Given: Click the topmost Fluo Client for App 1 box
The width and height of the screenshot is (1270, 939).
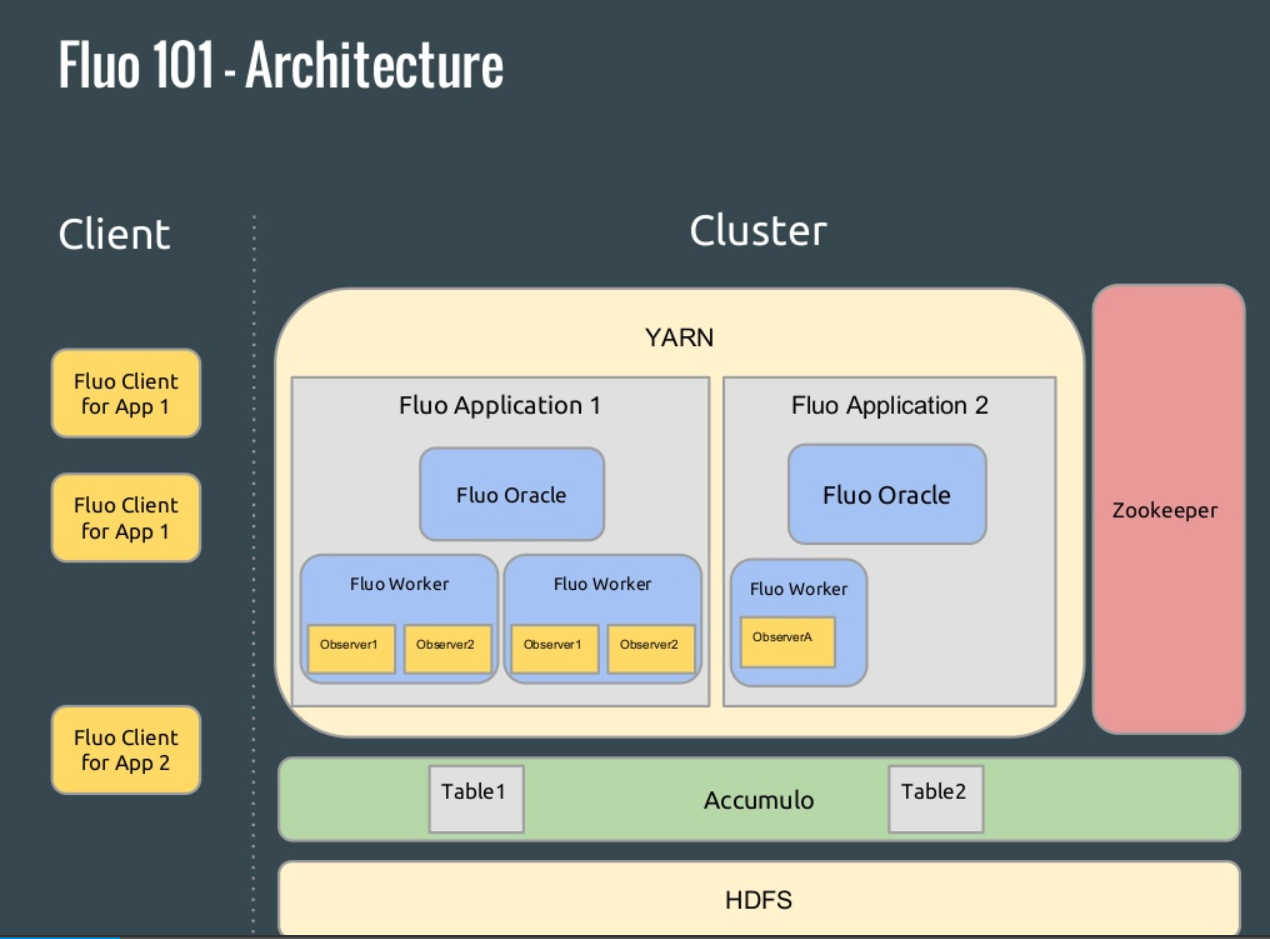Looking at the screenshot, I should coord(126,393).
